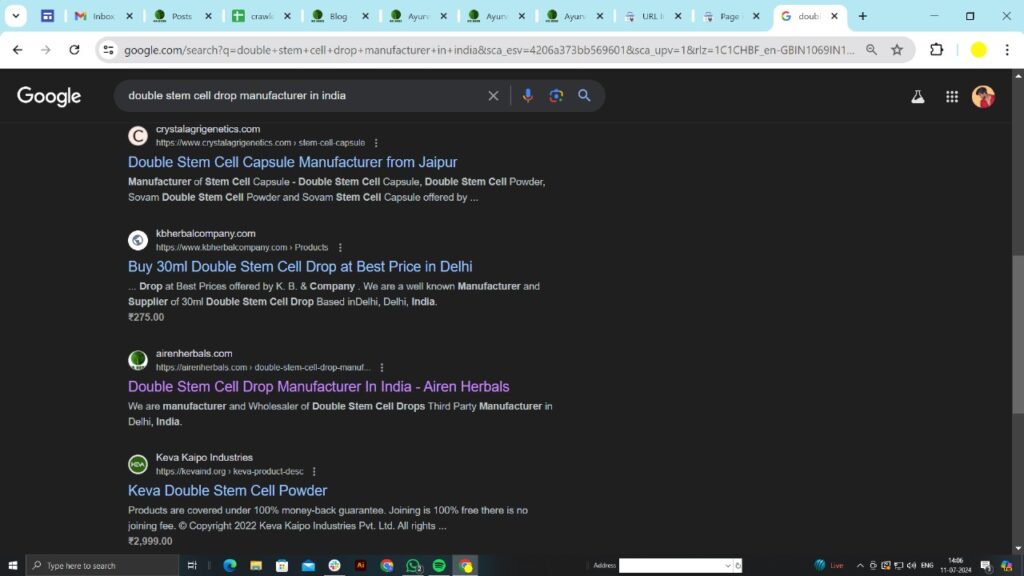The width and height of the screenshot is (1024, 576).
Task: Switch to the Page tab
Action: pyautogui.click(x=730, y=16)
